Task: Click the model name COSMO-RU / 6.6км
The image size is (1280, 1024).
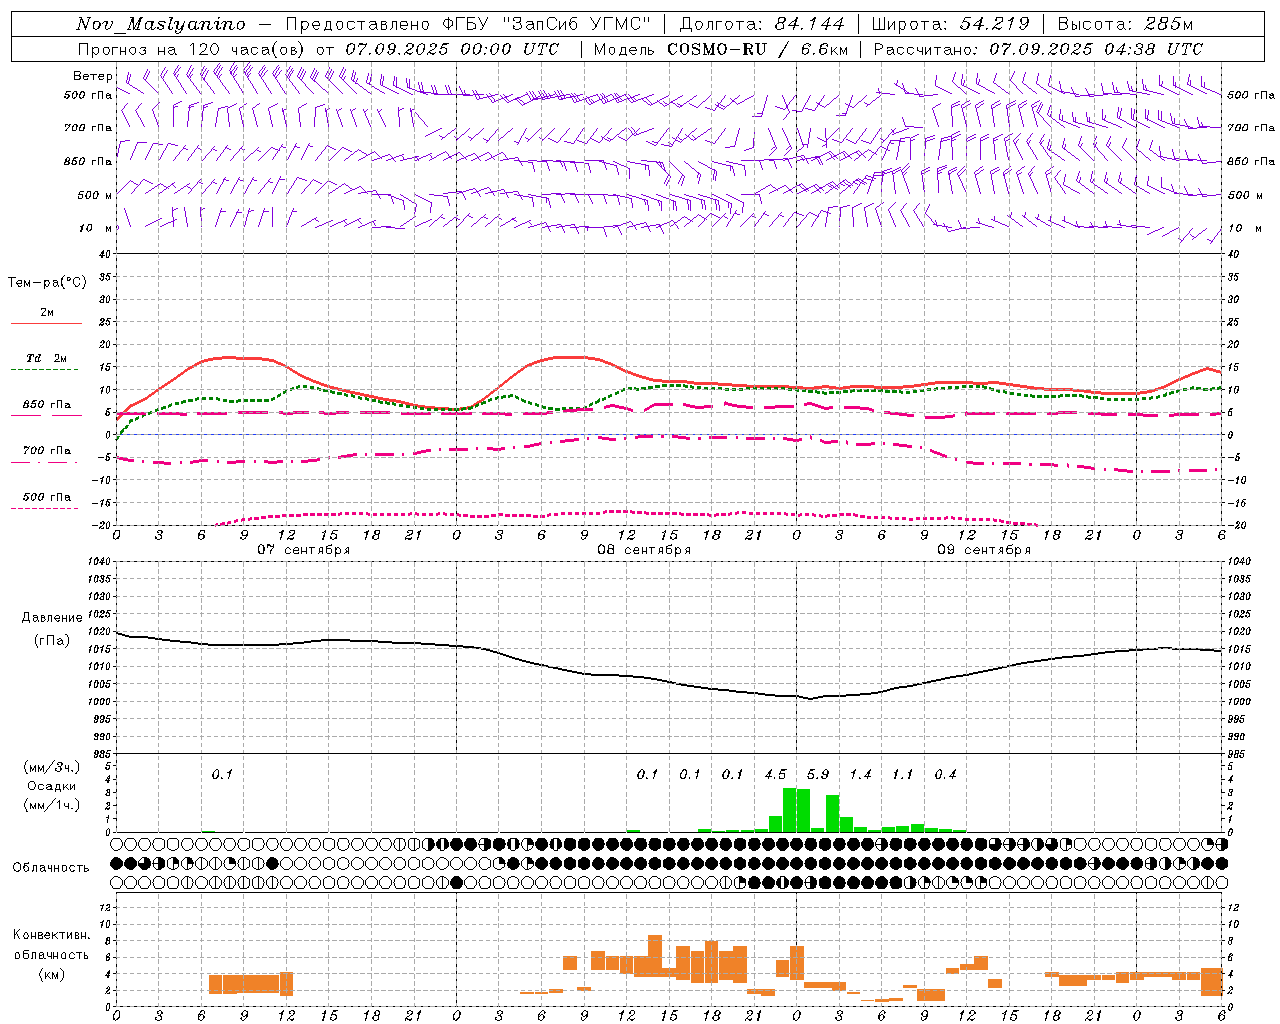Action: [x=757, y=48]
